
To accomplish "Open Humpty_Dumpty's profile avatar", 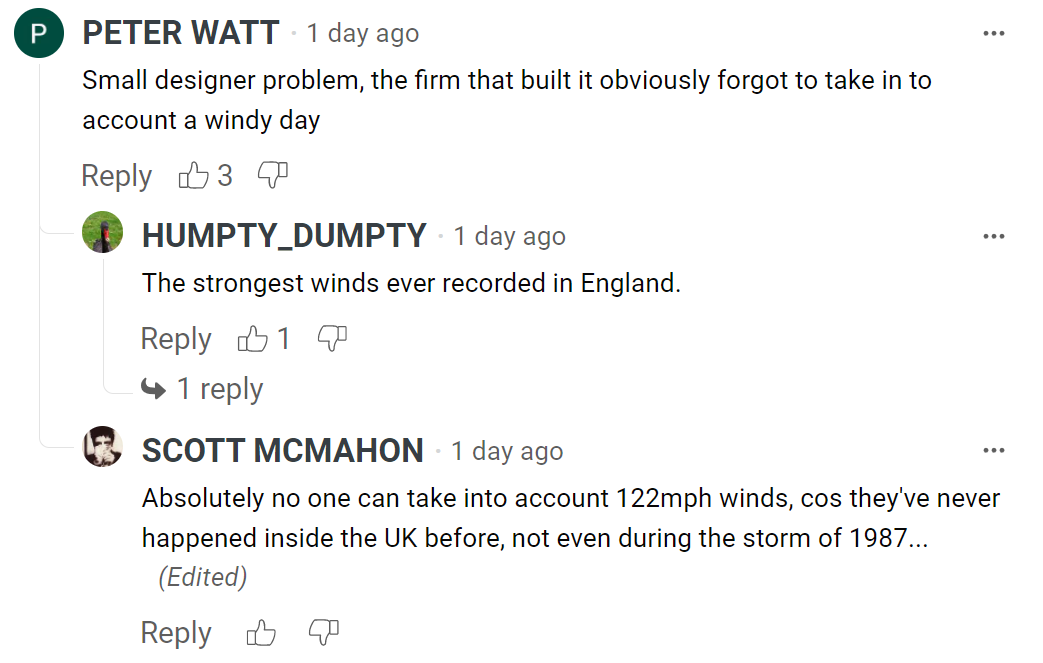I will (102, 233).
